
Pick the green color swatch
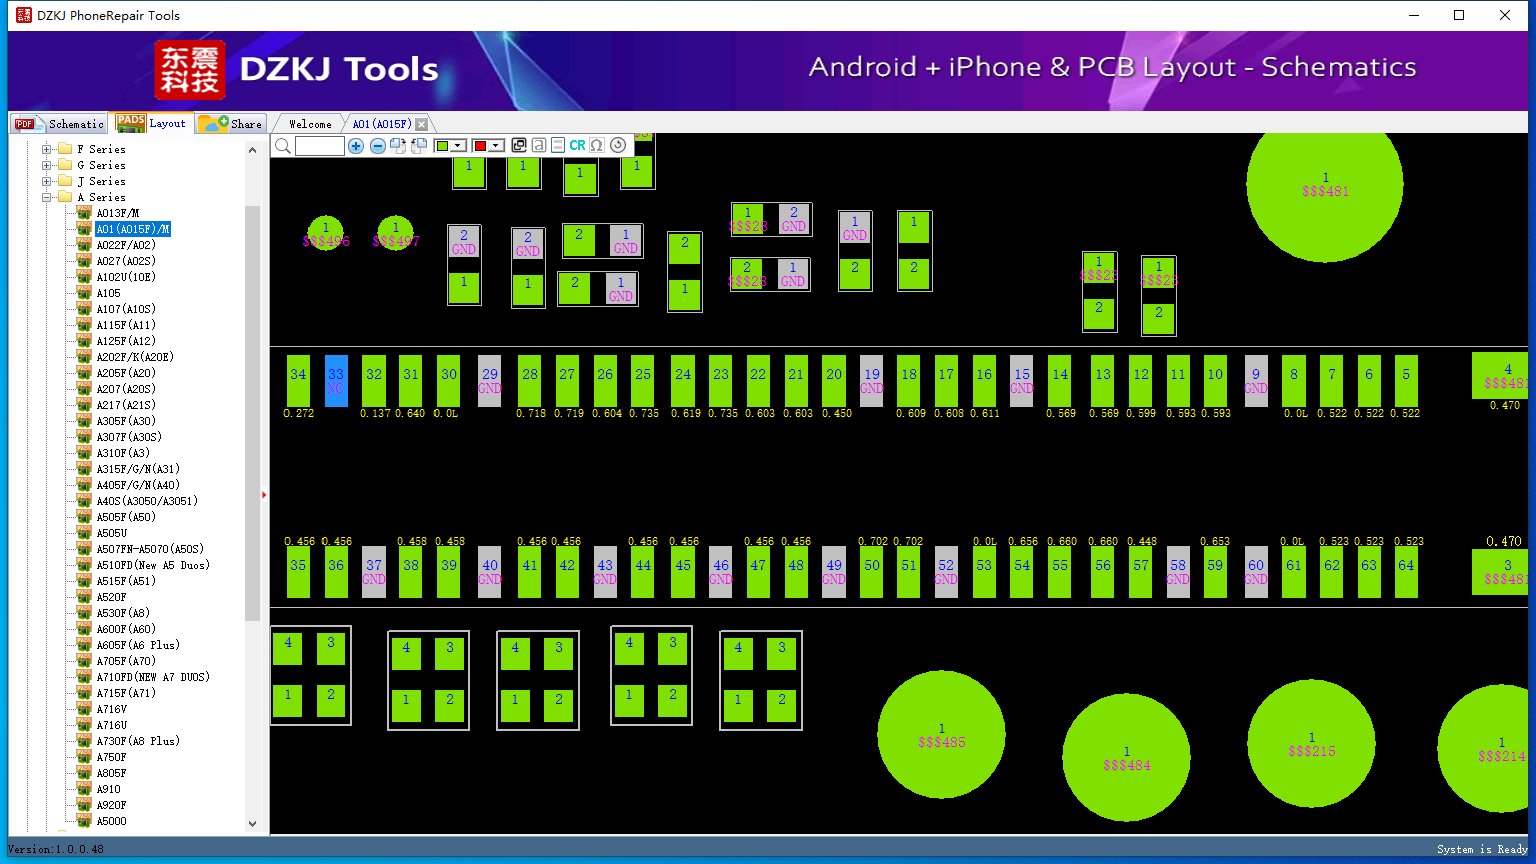(x=443, y=146)
